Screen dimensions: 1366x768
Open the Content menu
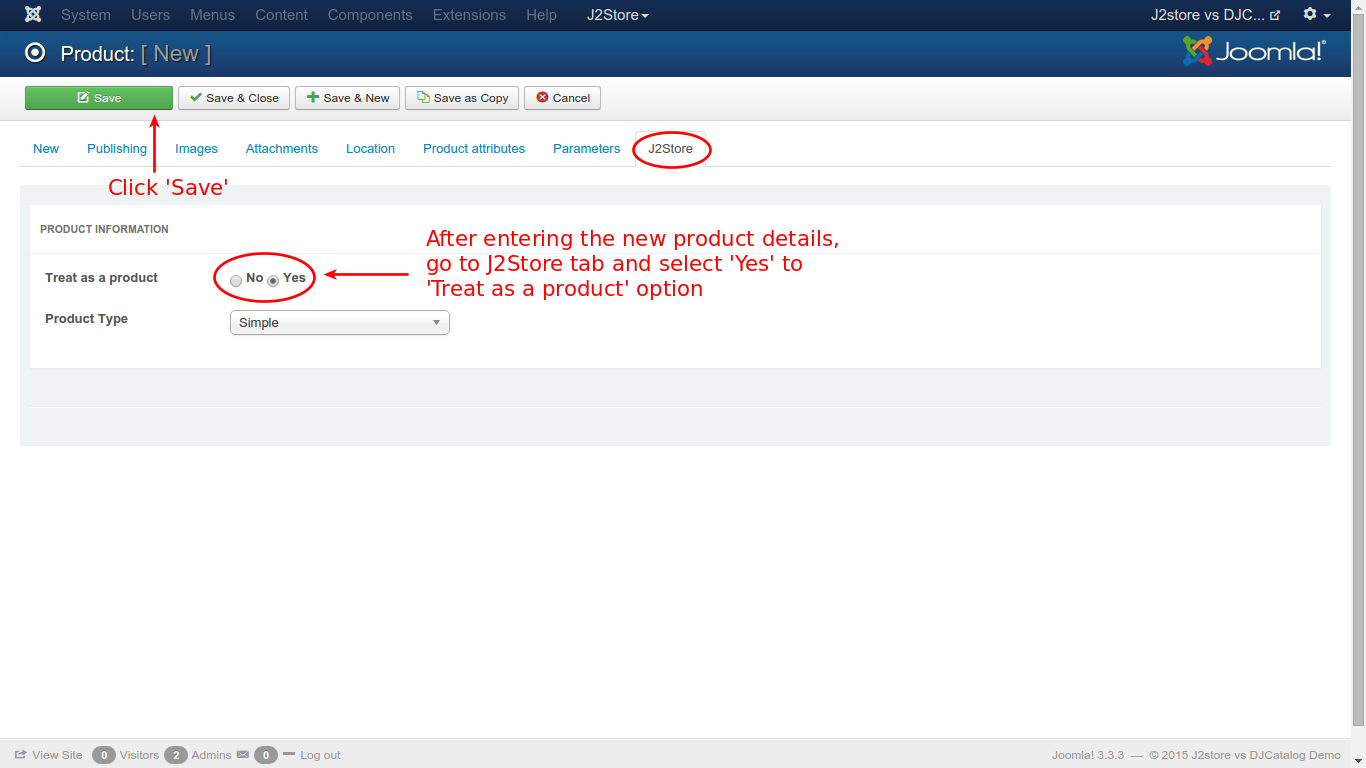[281, 15]
